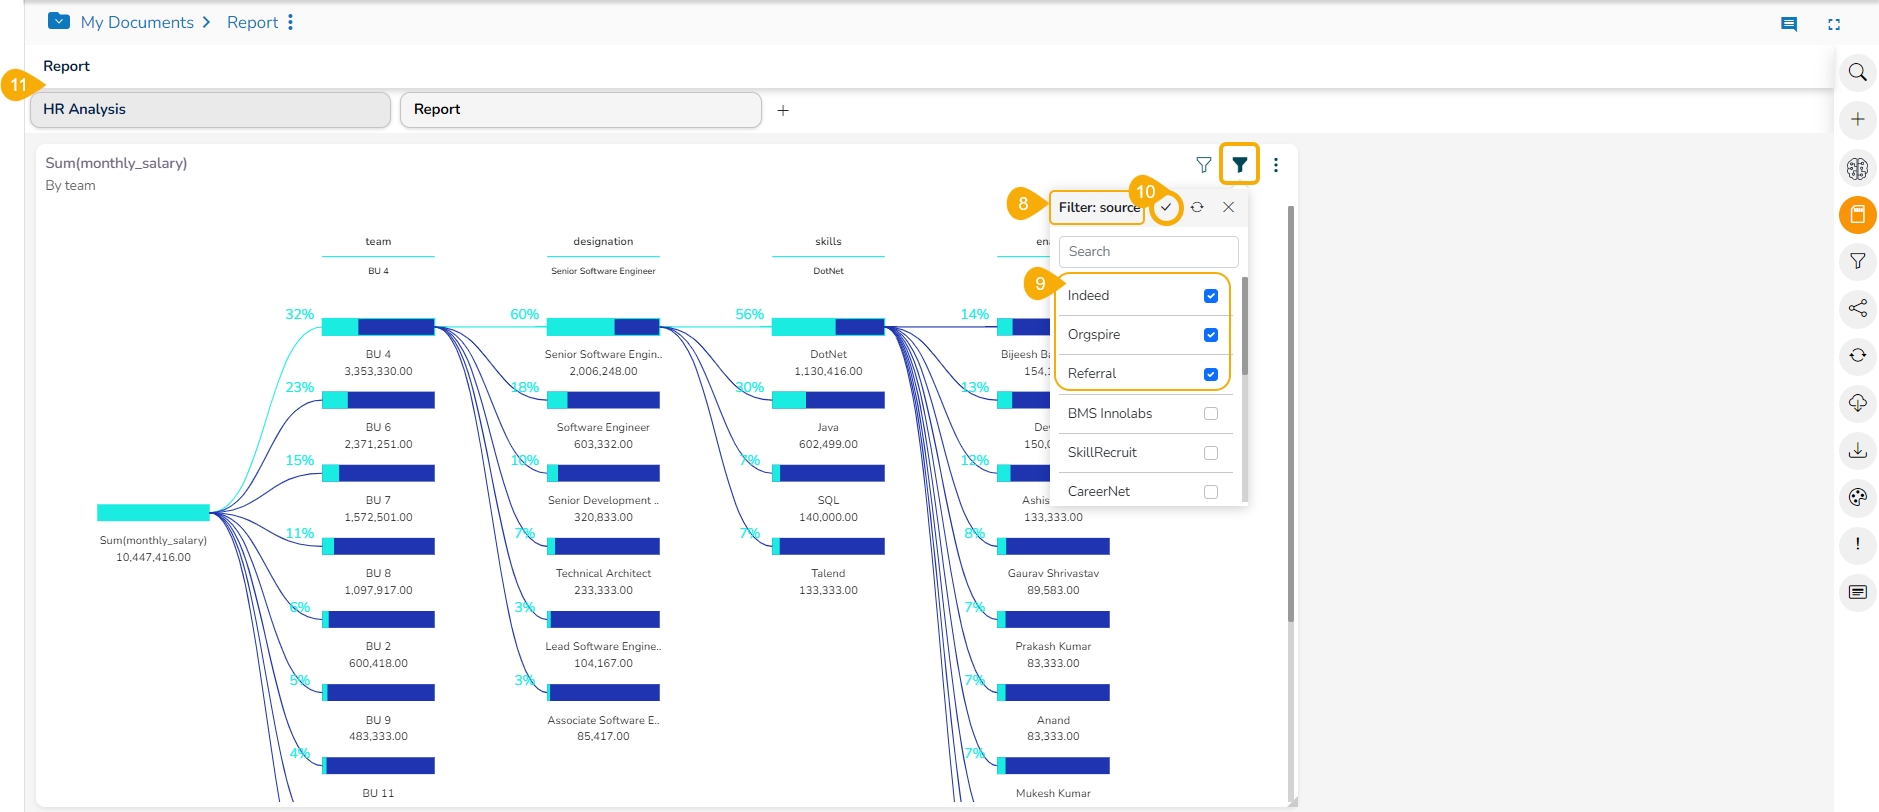
Task: Click the share icon in right sidebar
Action: click(1857, 308)
